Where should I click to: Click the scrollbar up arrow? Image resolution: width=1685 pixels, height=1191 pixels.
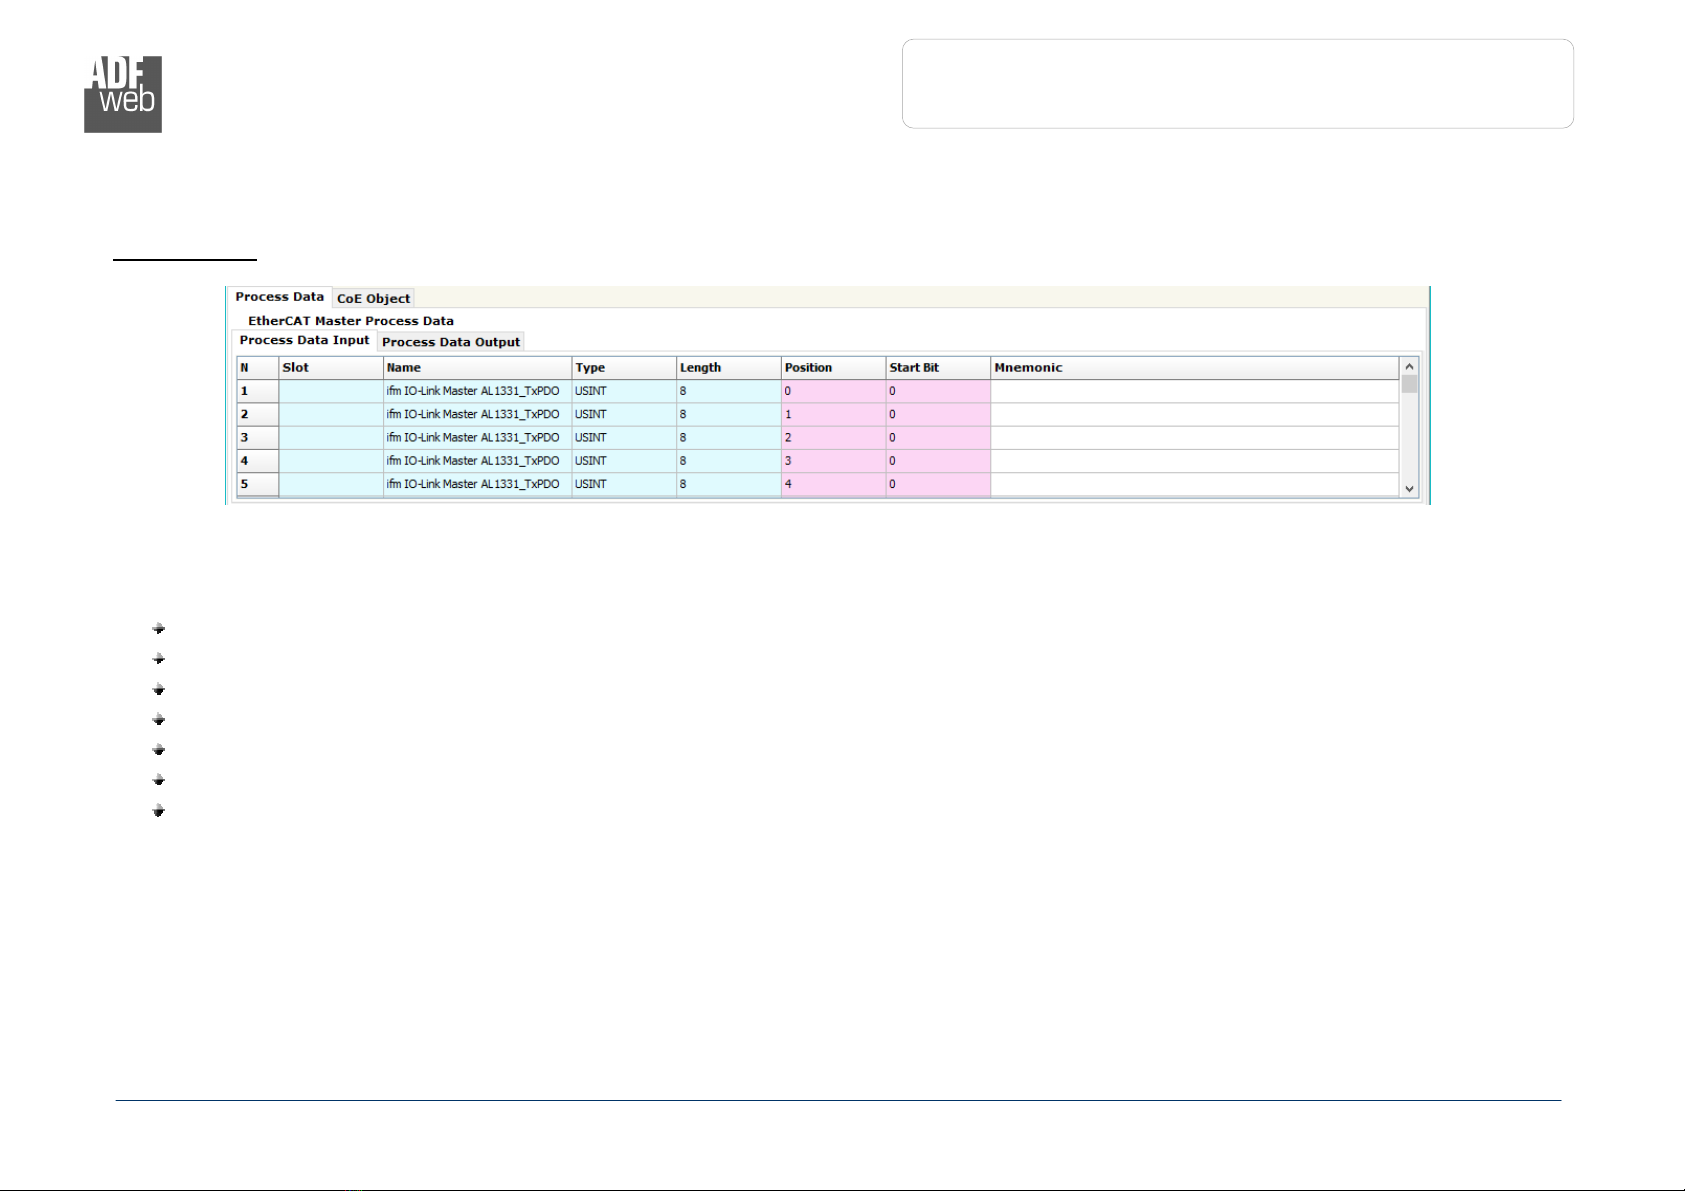(x=1409, y=367)
